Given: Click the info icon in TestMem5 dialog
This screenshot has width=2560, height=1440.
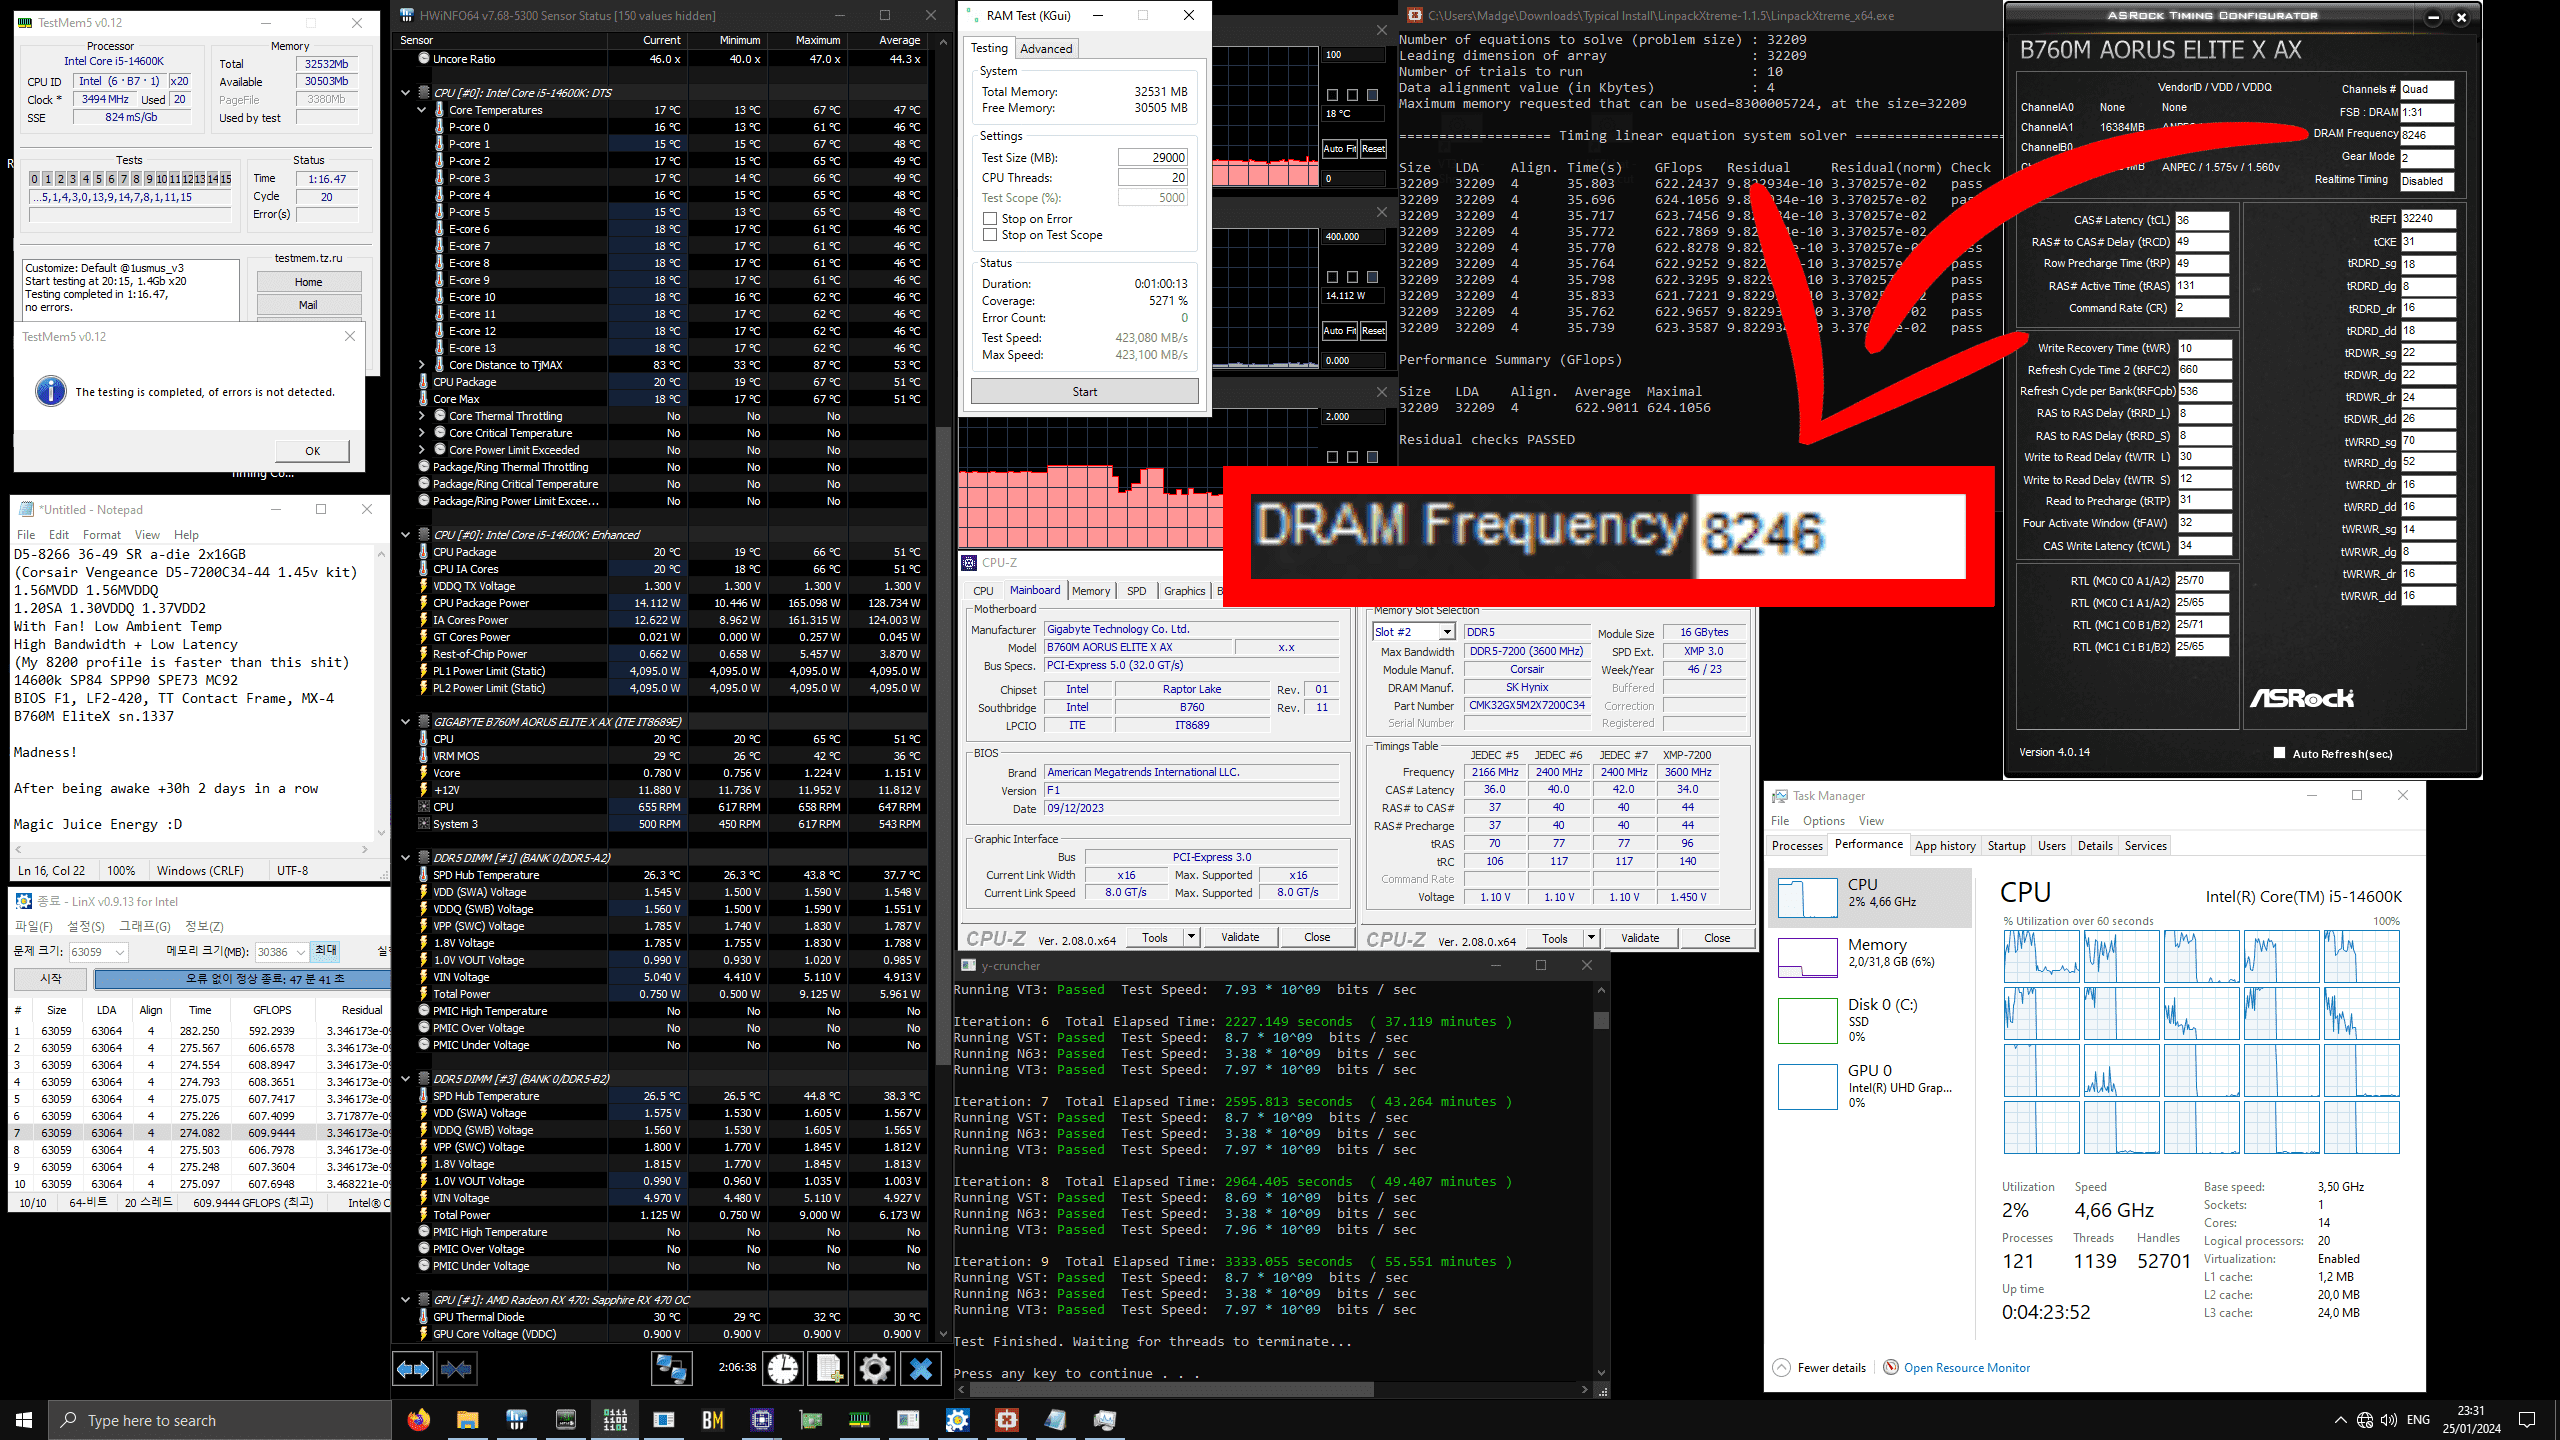Looking at the screenshot, I should click(51, 391).
